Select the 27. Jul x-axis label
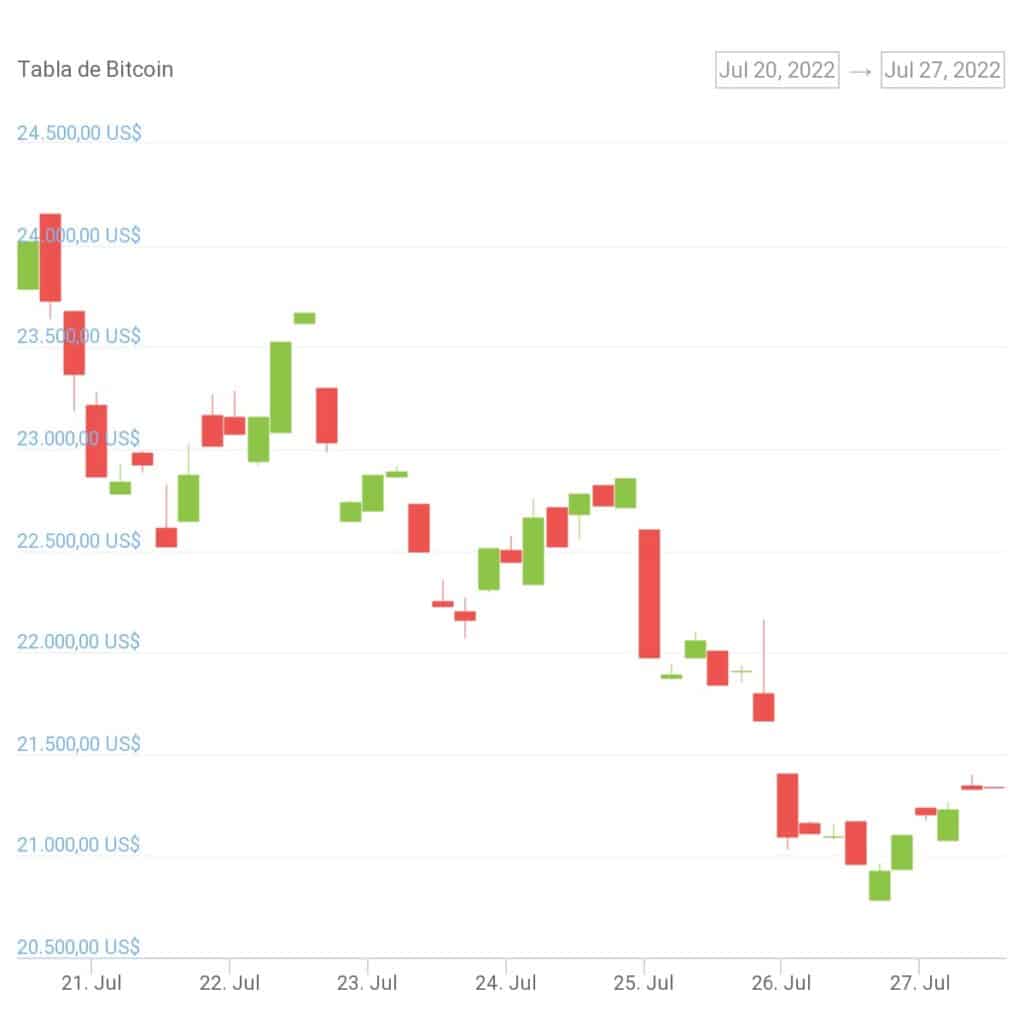The image size is (1024, 1024). pos(921,984)
